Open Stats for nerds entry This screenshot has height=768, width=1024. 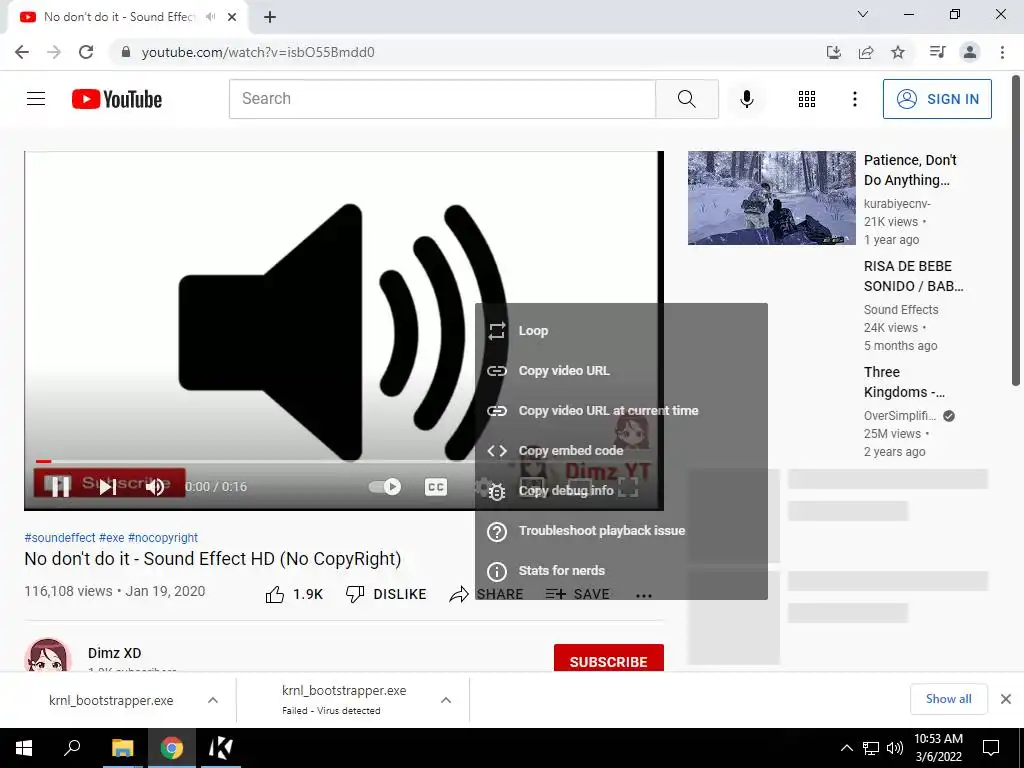click(621, 570)
